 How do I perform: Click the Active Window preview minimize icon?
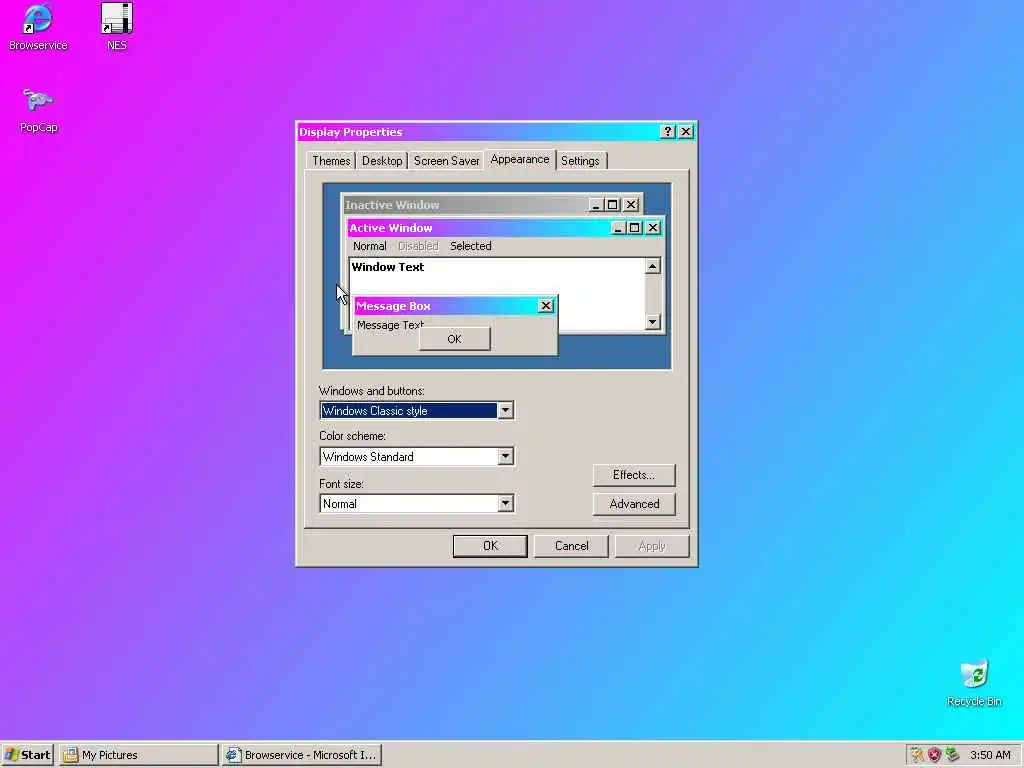(x=618, y=228)
